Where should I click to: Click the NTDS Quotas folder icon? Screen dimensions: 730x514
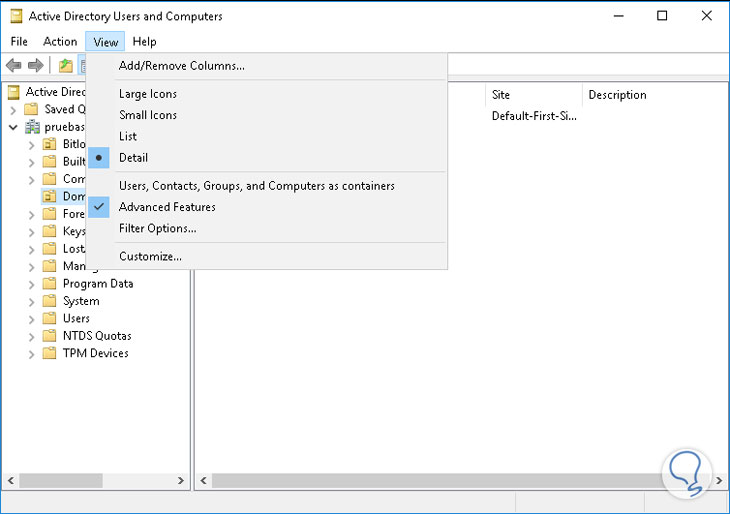click(49, 336)
